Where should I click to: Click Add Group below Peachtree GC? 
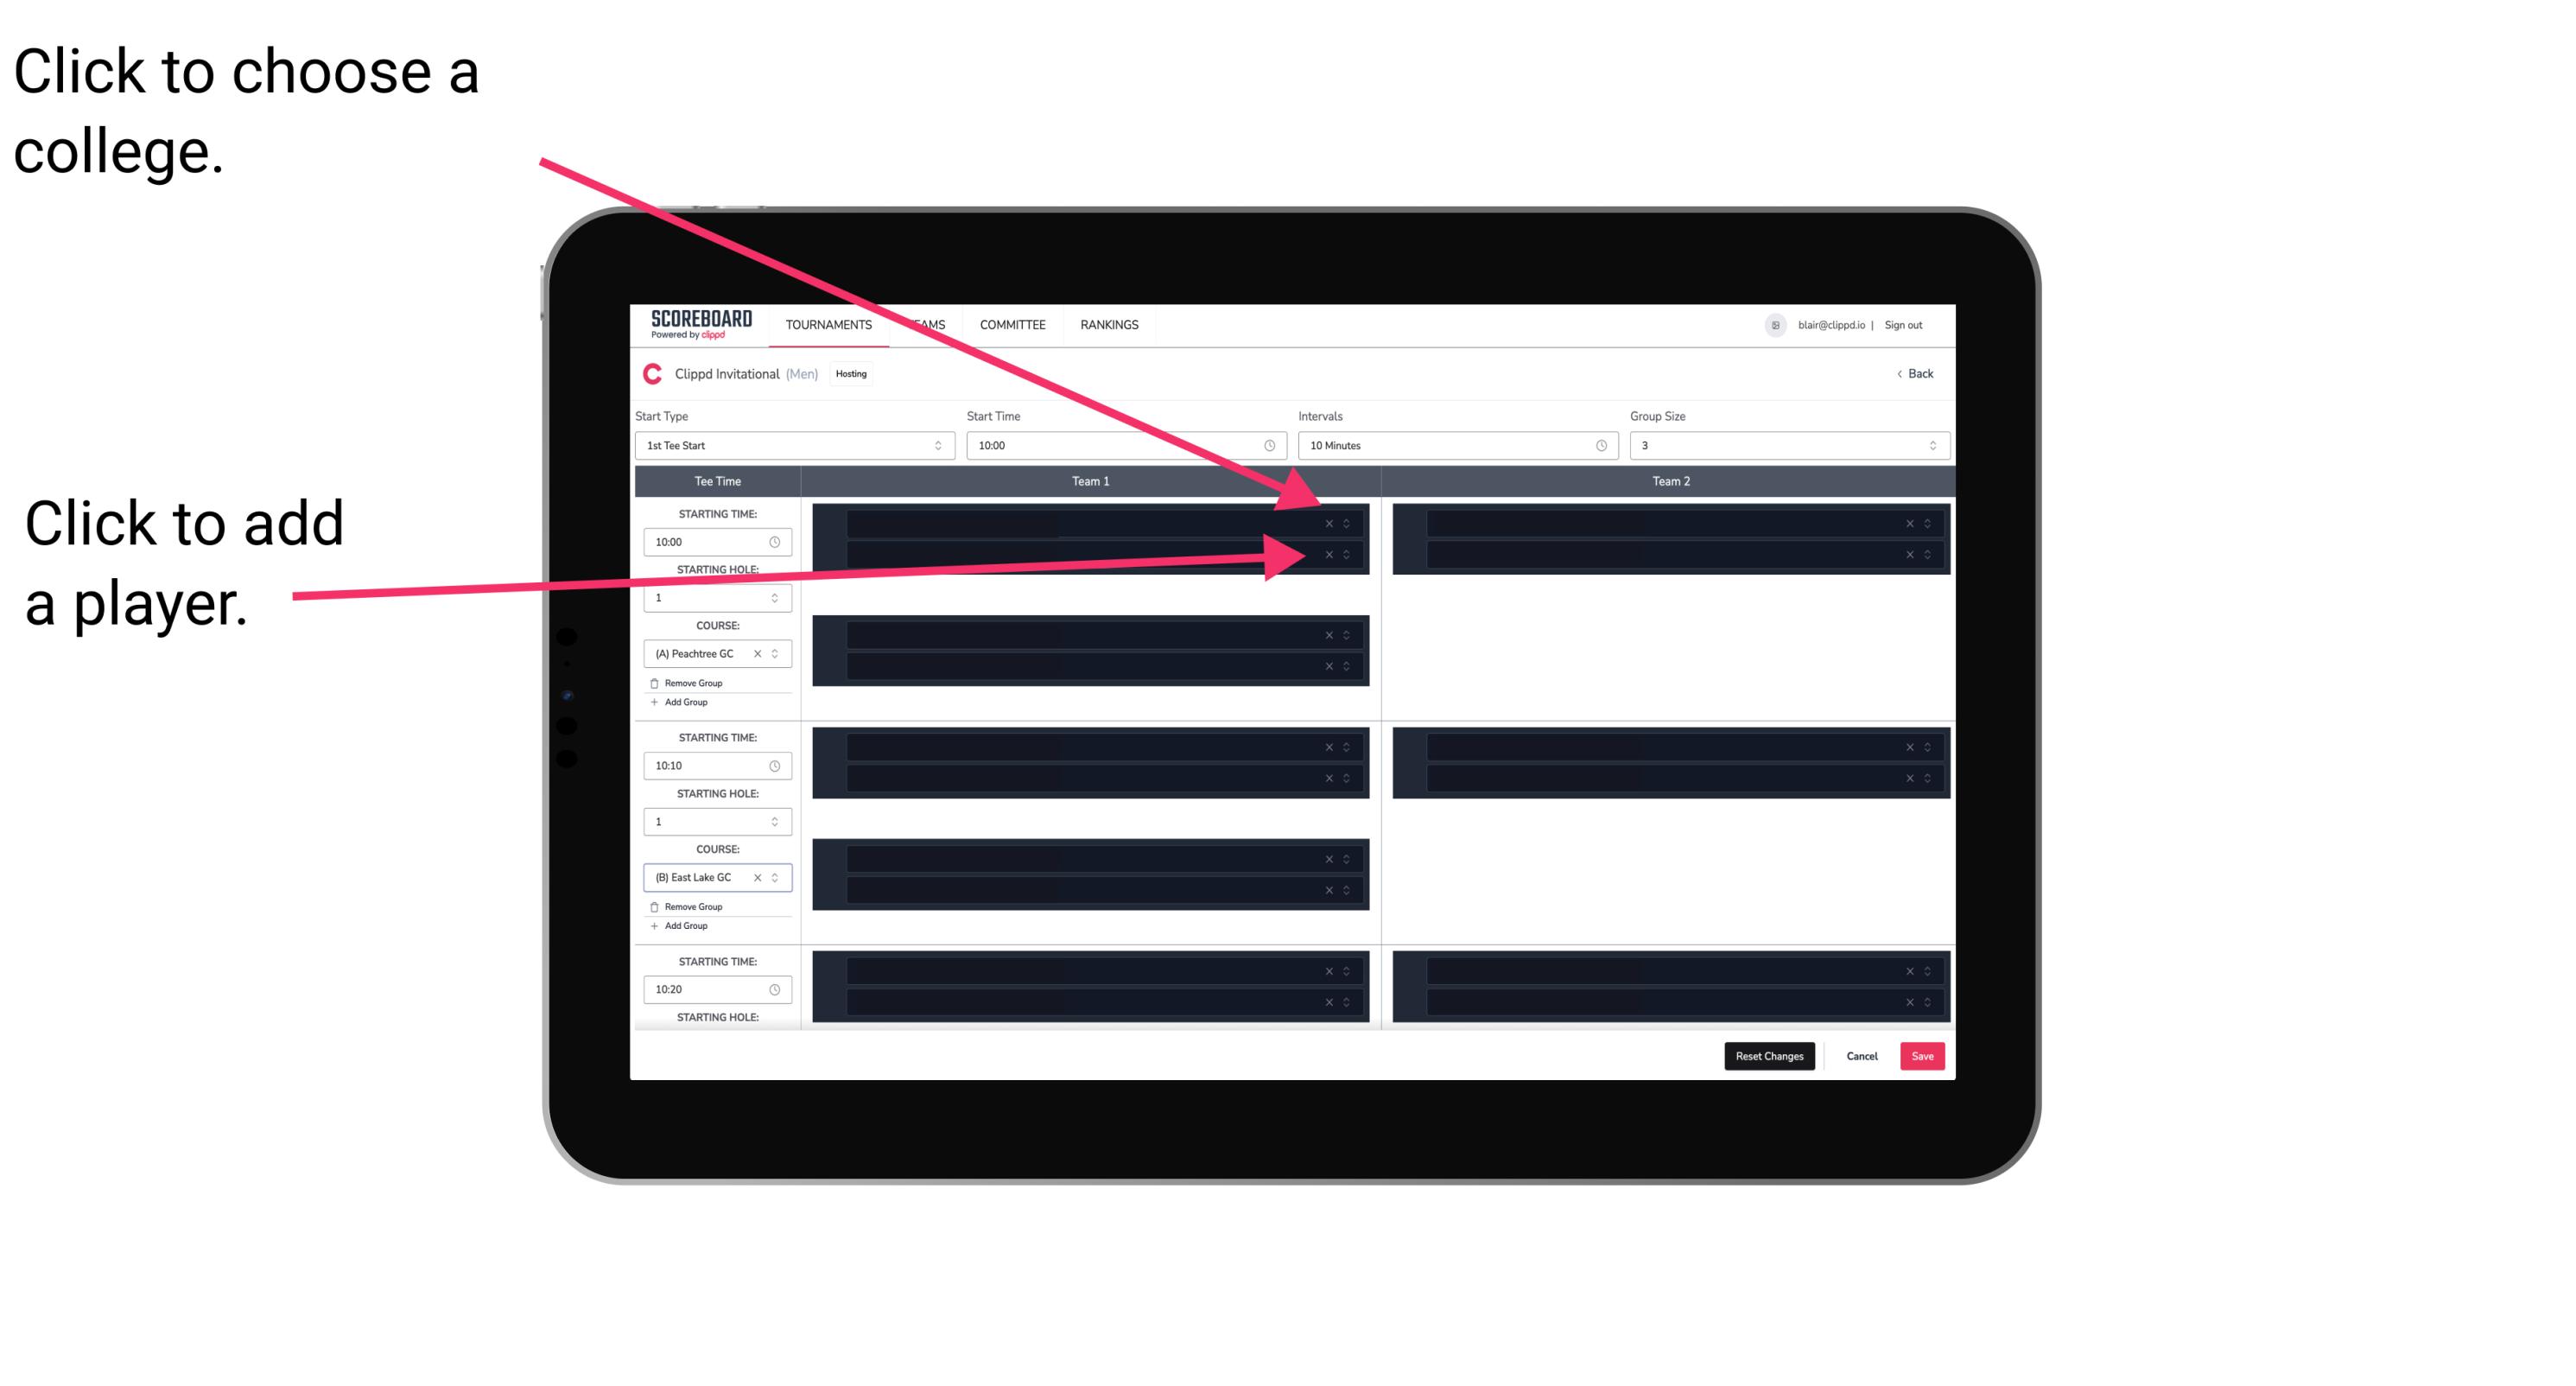pyautogui.click(x=682, y=702)
